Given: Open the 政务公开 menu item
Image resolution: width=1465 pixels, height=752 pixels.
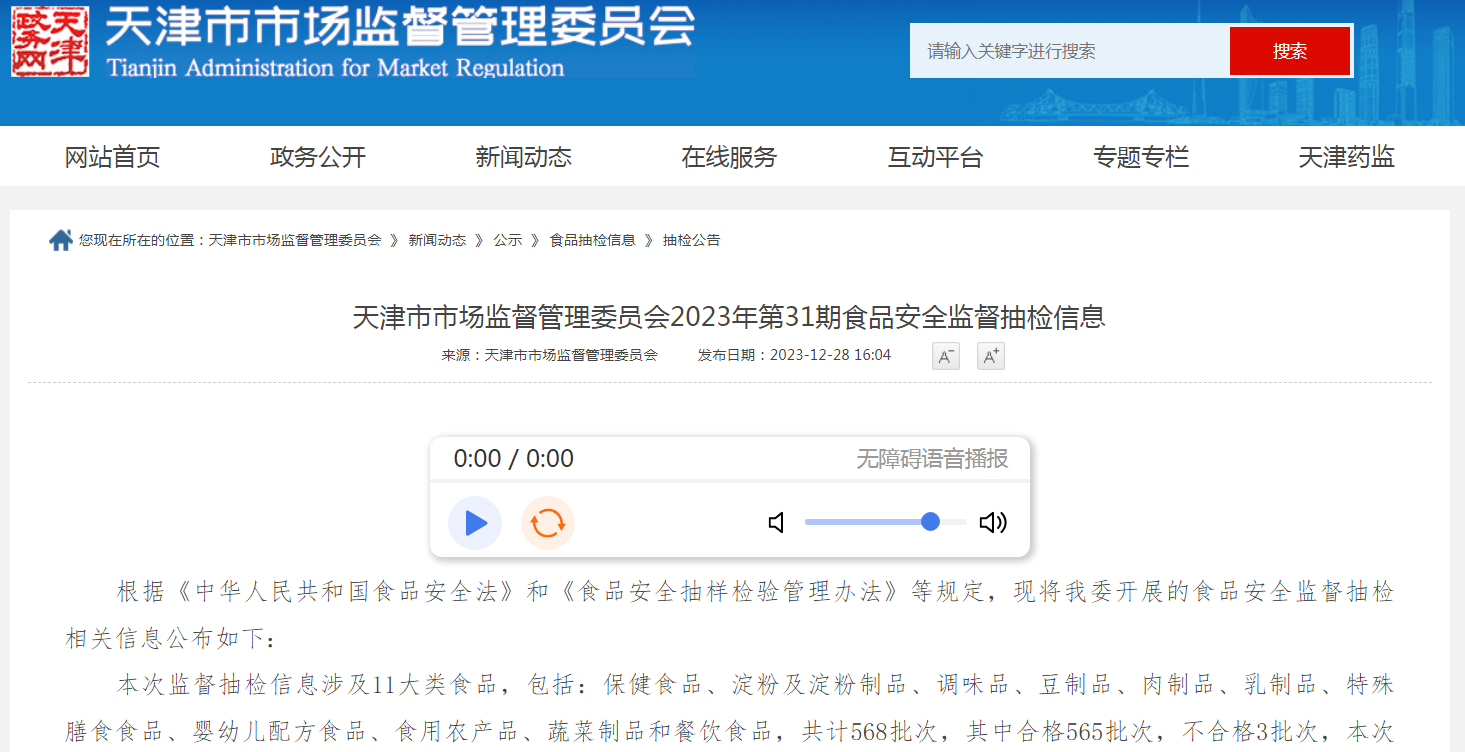Looking at the screenshot, I should point(318,157).
